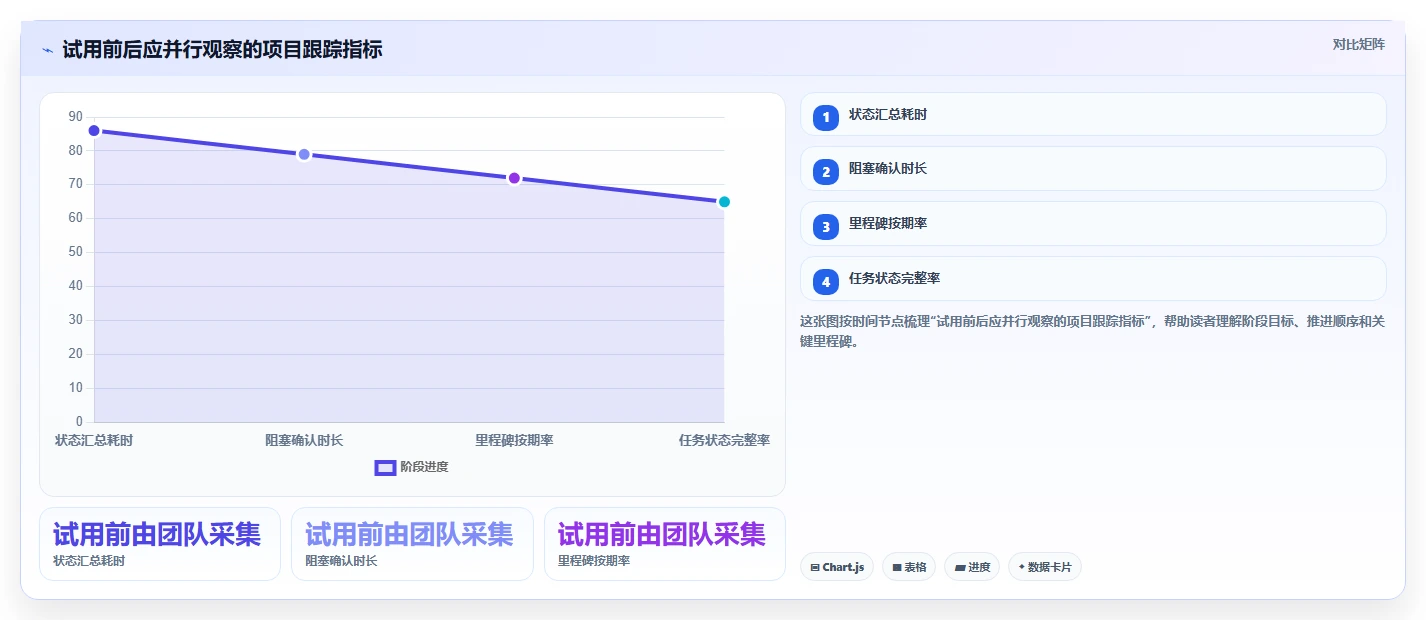
Task: Click the teal chart data point at 65
Action: click(724, 202)
